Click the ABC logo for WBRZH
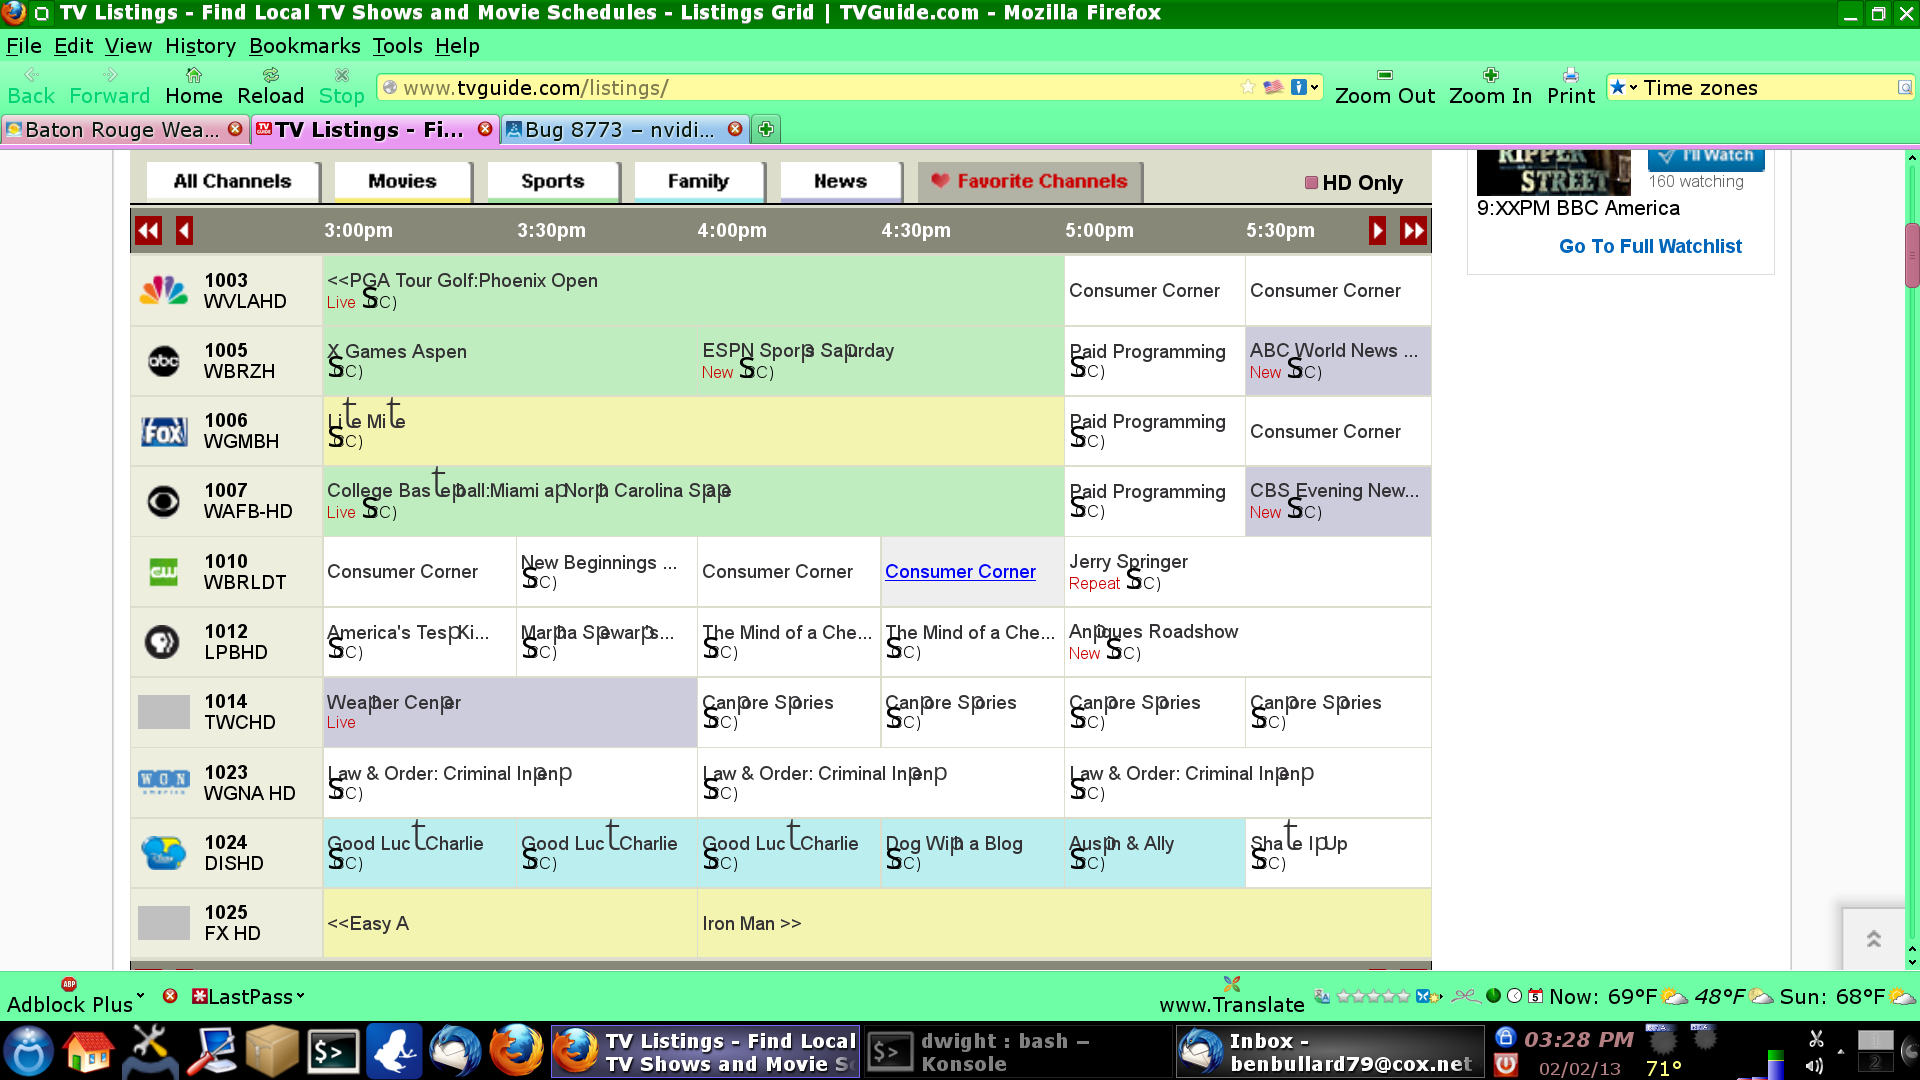Image resolution: width=1920 pixels, height=1080 pixels. 164,361
